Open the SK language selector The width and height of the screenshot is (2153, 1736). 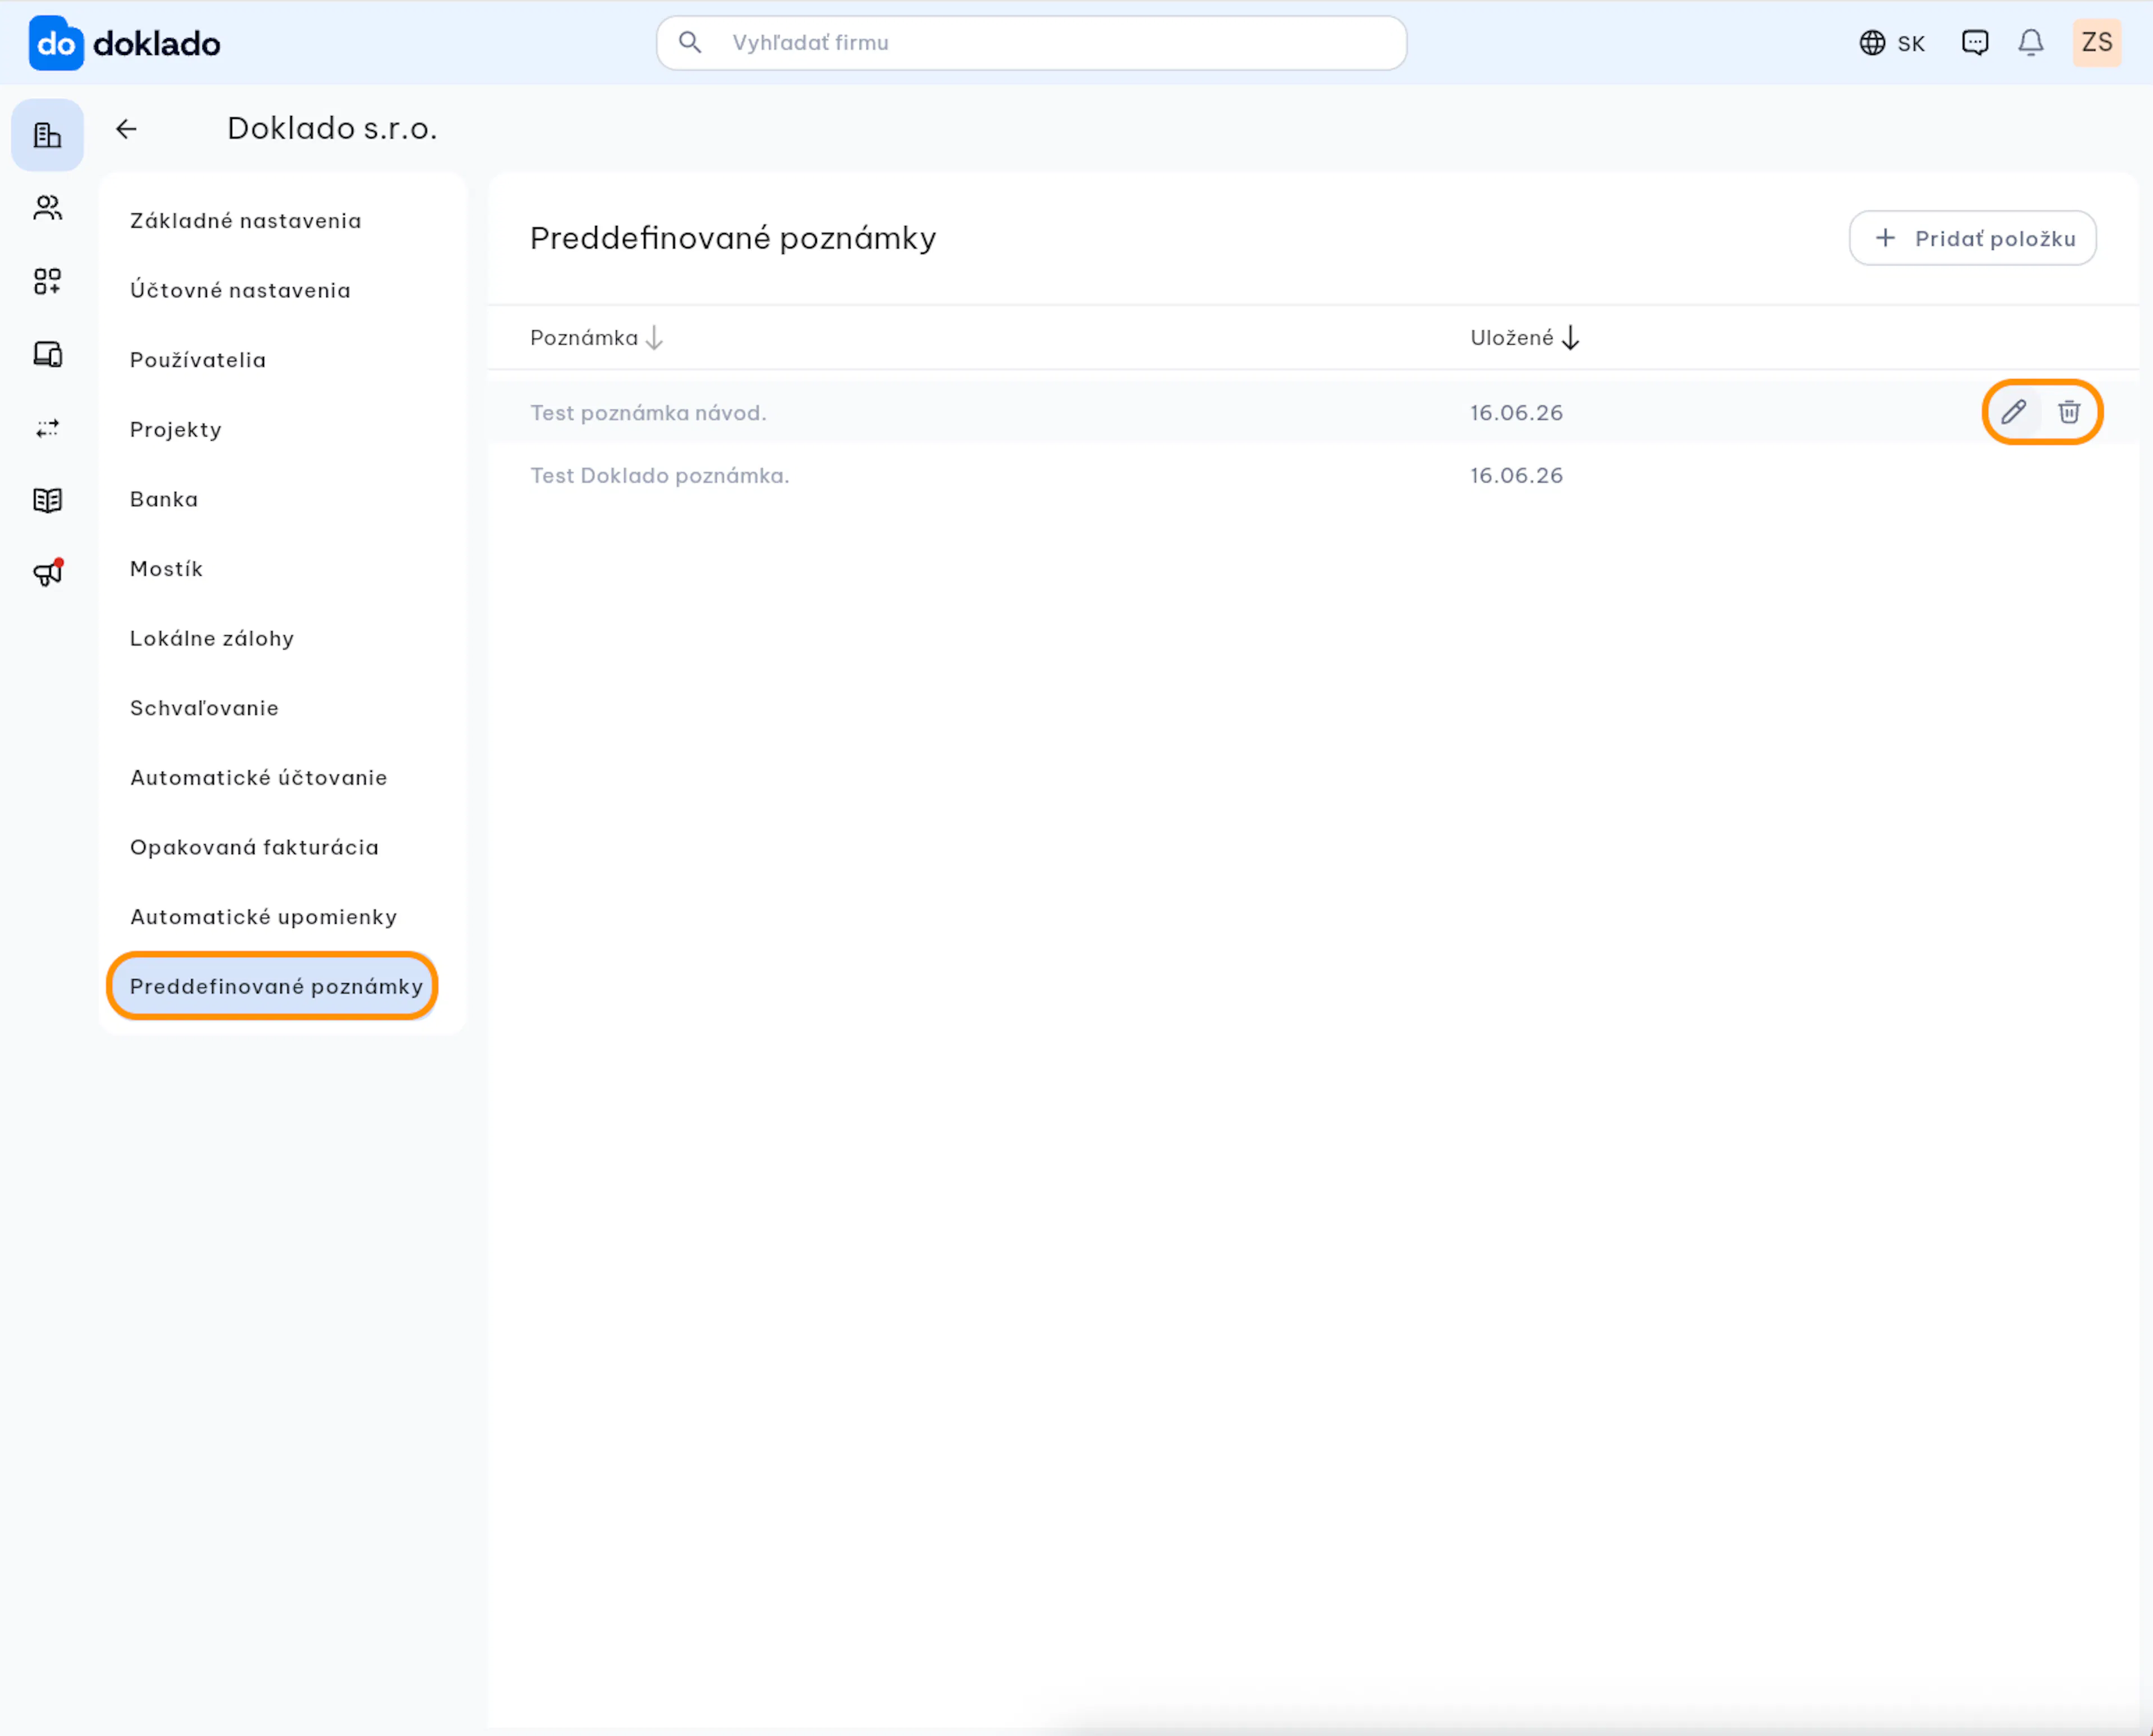[1892, 43]
